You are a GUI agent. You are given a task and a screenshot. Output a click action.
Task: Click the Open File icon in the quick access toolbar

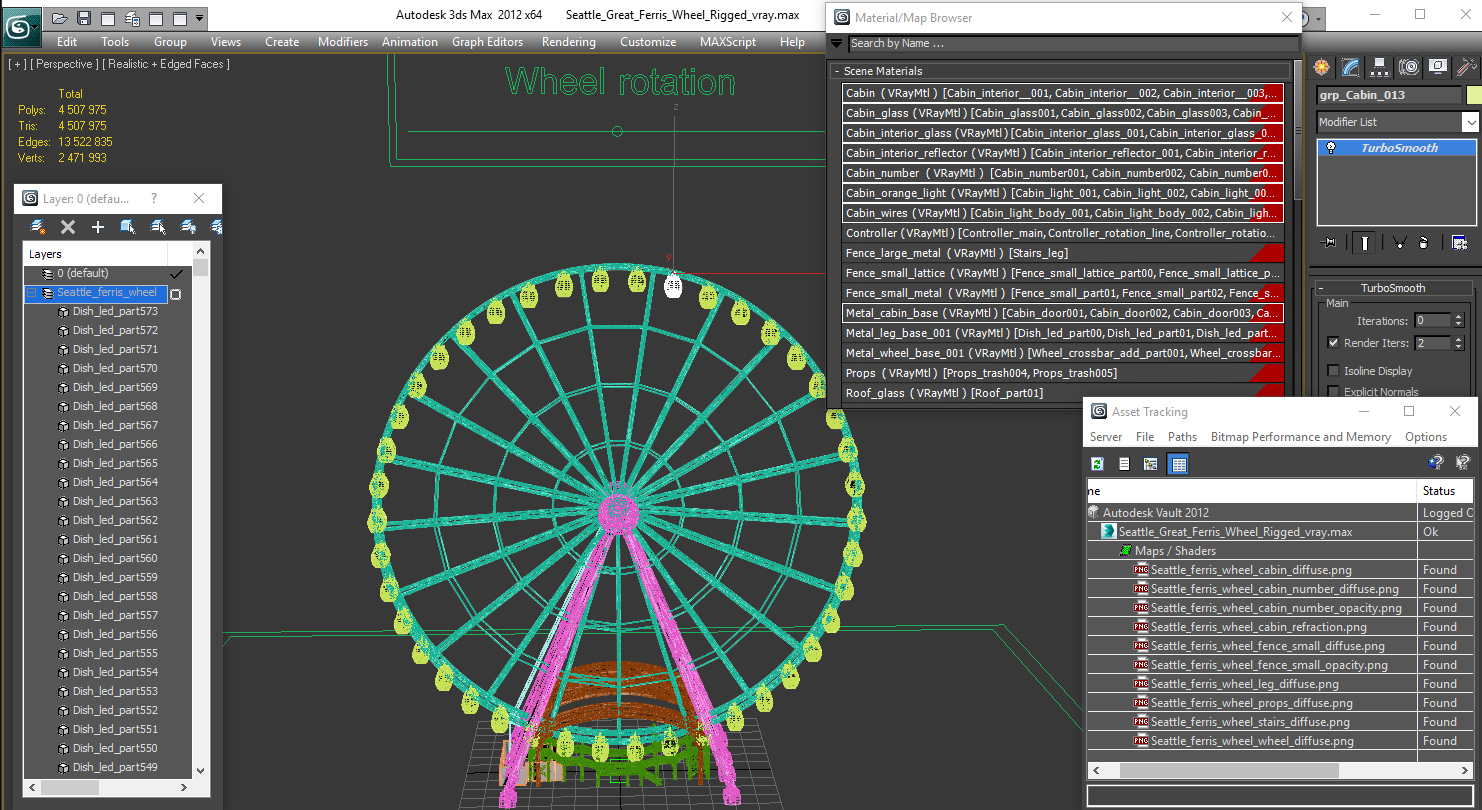[x=60, y=18]
